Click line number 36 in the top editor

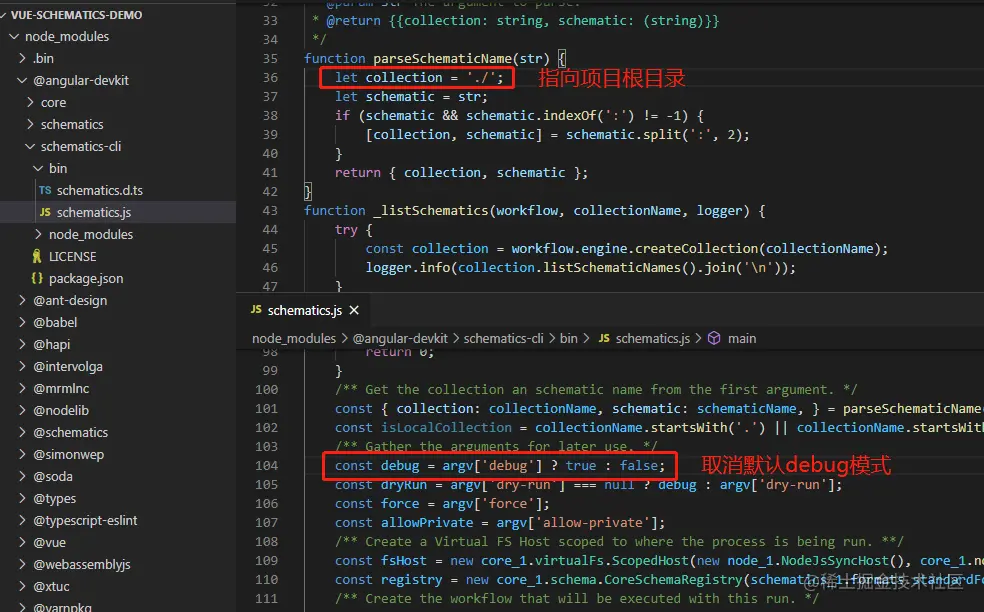click(x=270, y=78)
